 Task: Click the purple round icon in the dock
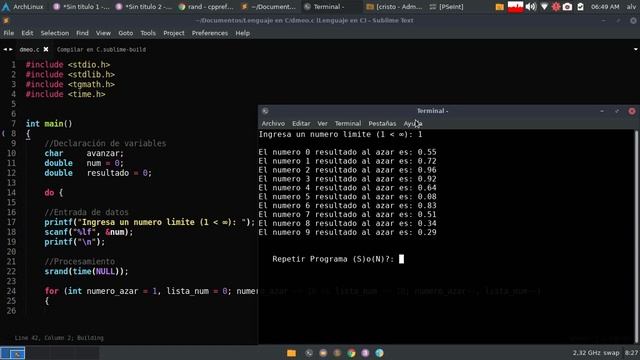pyautogui.click(x=365, y=353)
